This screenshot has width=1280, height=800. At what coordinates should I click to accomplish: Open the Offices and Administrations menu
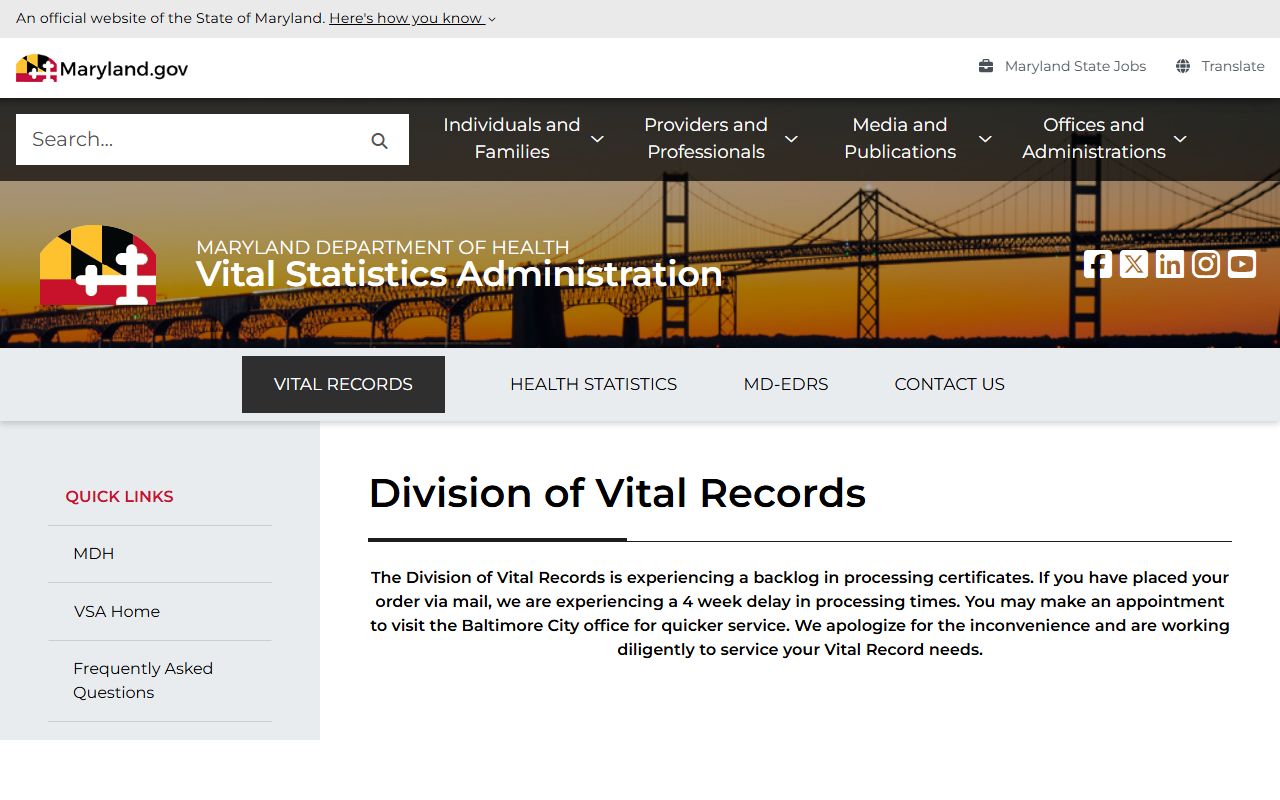[1093, 138]
